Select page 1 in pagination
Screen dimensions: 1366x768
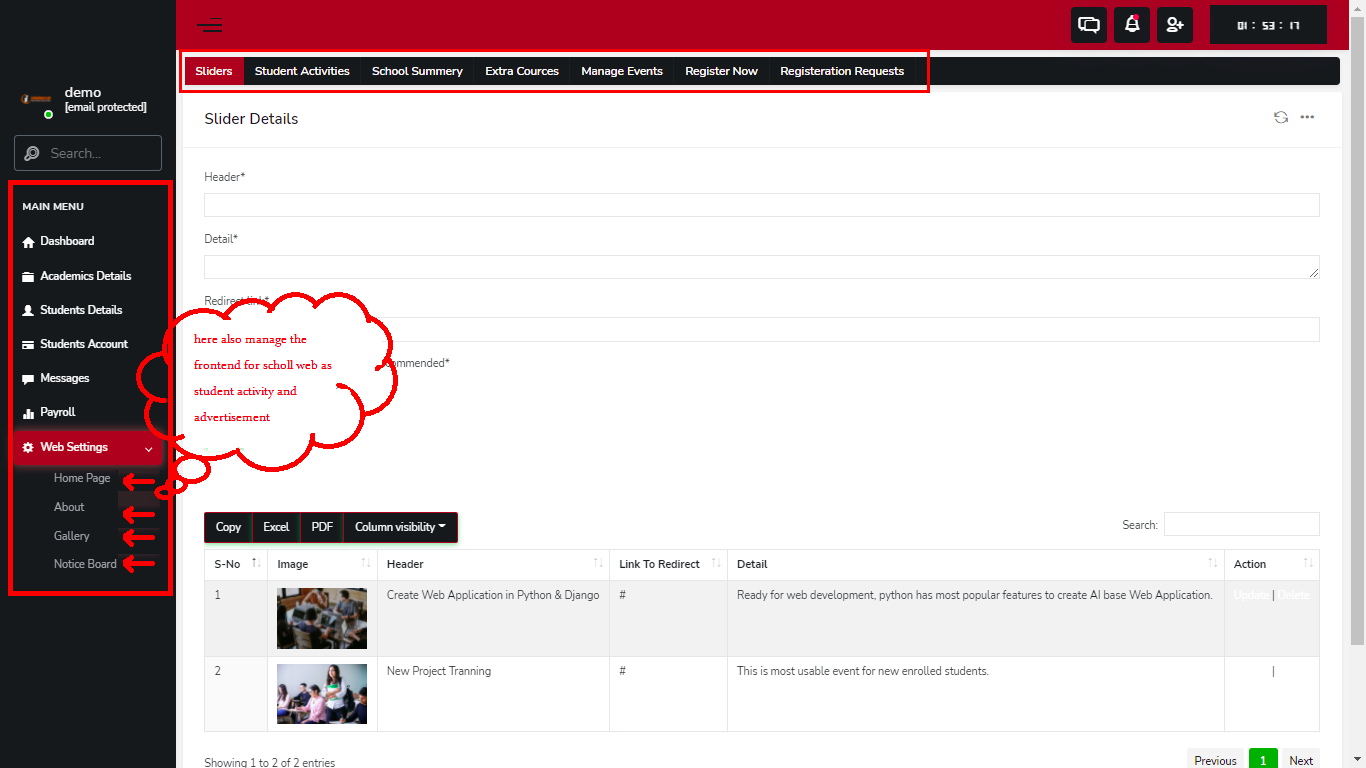[x=1263, y=760]
